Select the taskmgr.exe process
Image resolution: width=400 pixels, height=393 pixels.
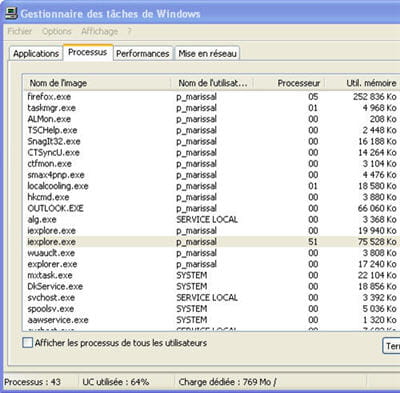(x=211, y=108)
